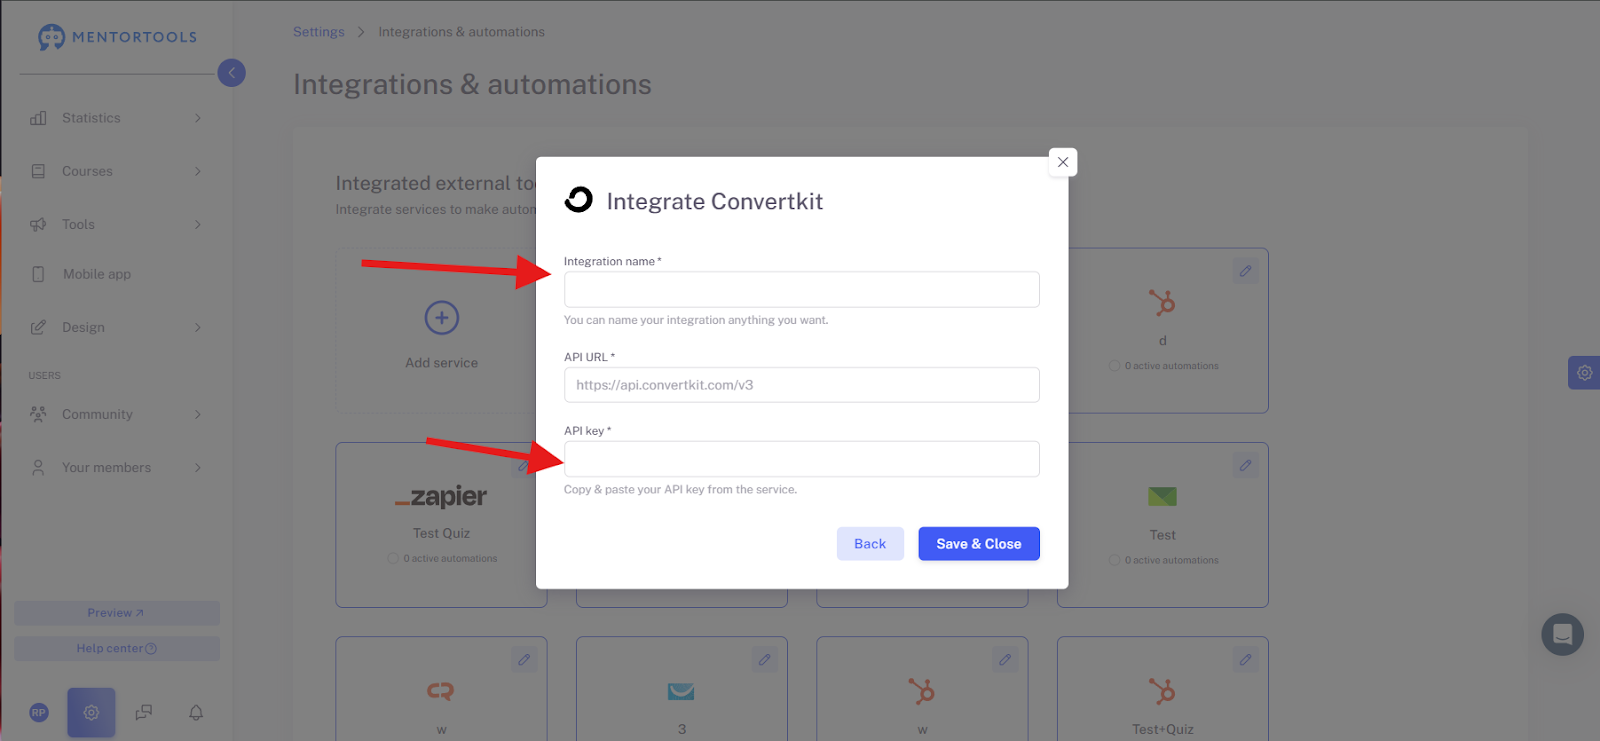Toggle active automations circle on Test Quiz card
1600x741 pixels.
(x=393, y=559)
